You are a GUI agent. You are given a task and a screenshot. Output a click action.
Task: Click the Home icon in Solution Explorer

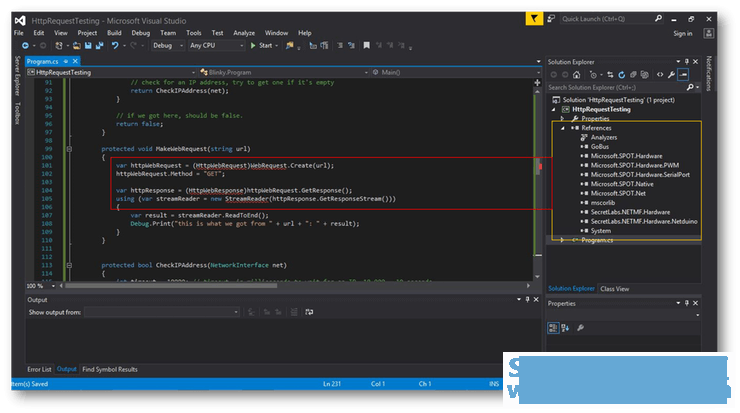tap(576, 75)
